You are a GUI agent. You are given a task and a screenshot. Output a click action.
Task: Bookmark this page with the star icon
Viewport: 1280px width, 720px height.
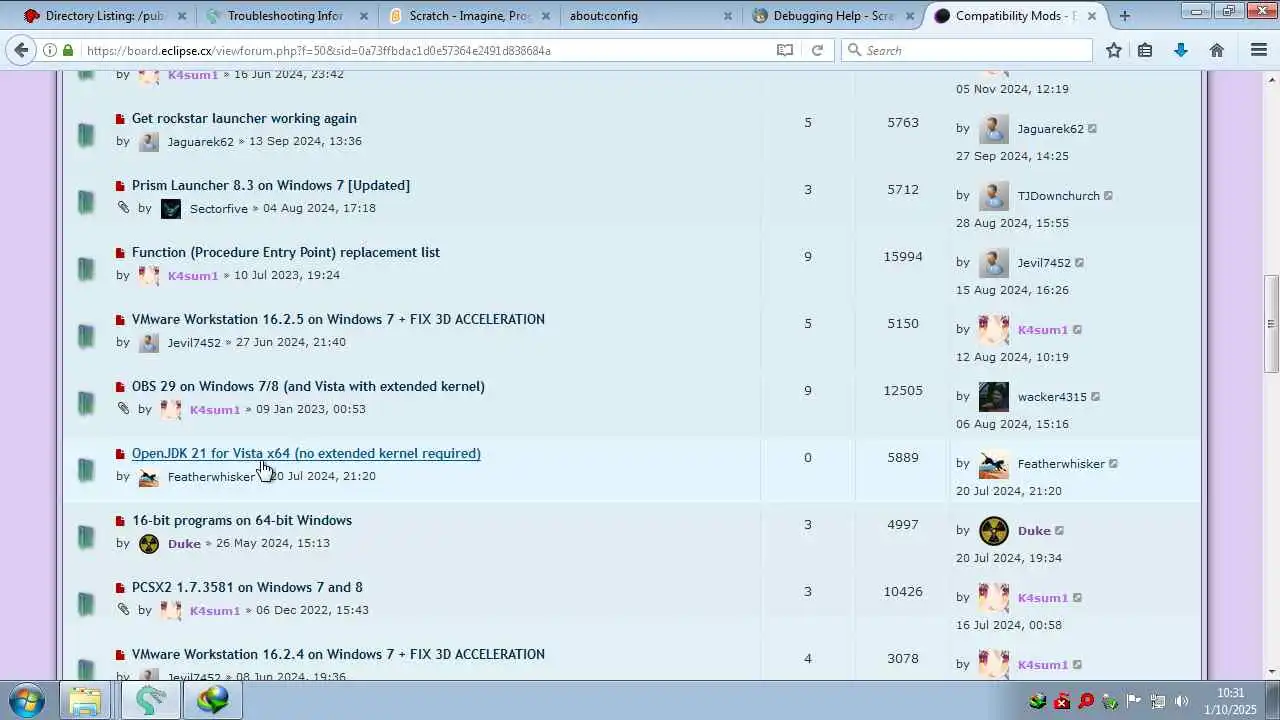tap(1114, 50)
